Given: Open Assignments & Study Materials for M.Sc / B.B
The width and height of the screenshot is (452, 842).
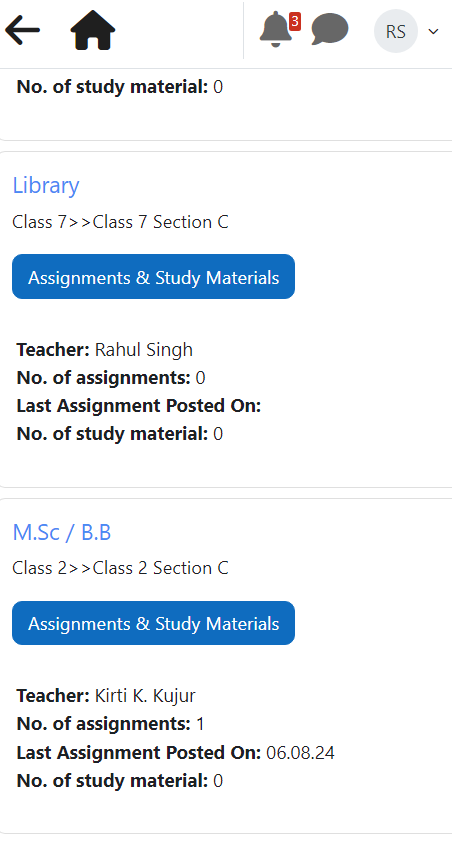Looking at the screenshot, I should click(x=154, y=623).
